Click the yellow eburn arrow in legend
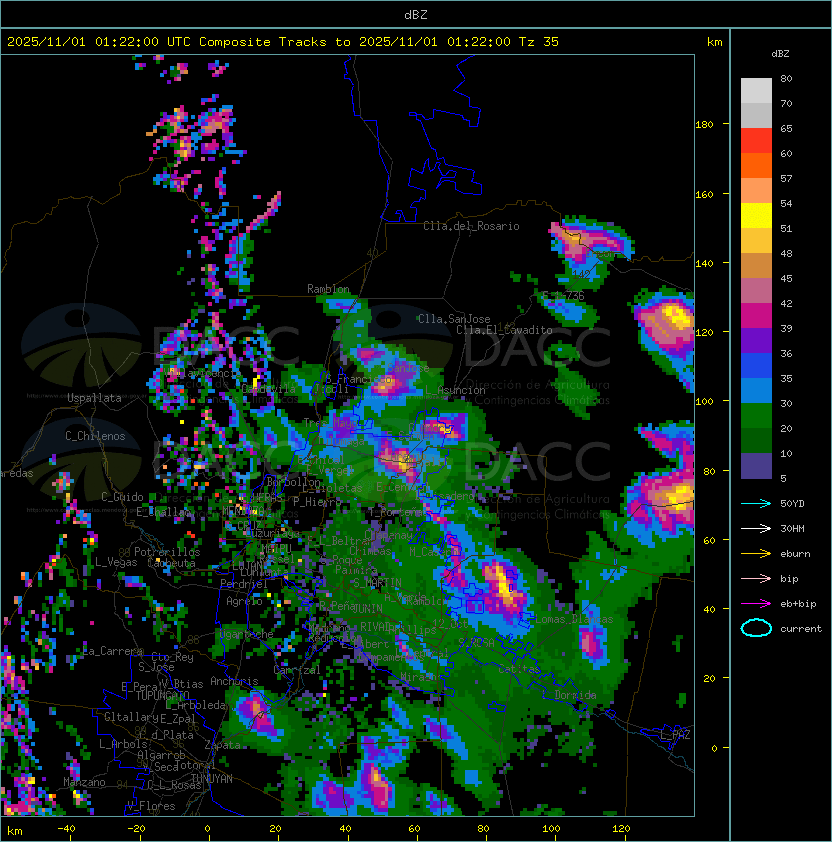 click(756, 554)
